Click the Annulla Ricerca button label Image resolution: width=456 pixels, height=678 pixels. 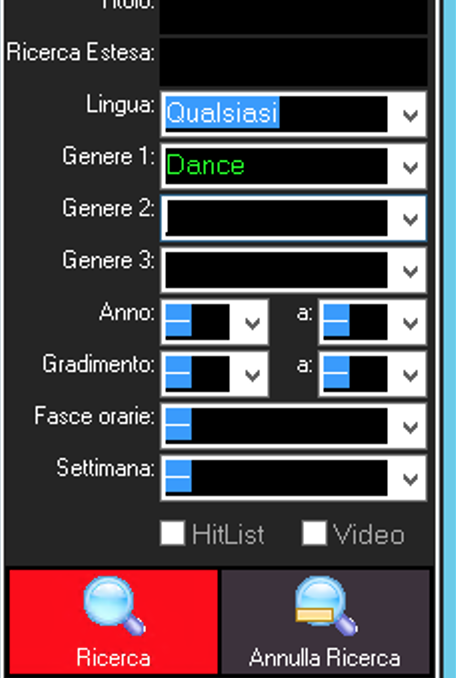pyautogui.click(x=325, y=658)
